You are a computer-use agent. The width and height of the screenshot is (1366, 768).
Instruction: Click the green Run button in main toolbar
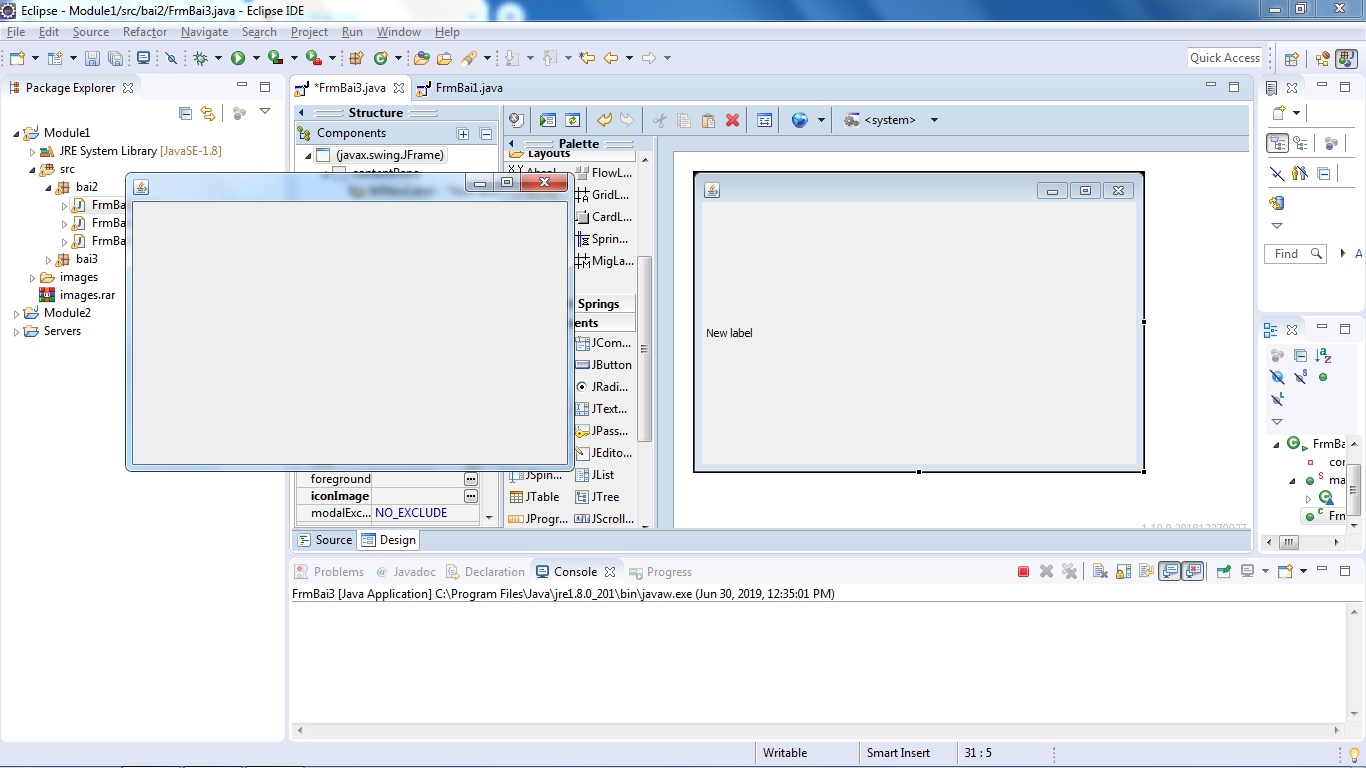(x=238, y=59)
